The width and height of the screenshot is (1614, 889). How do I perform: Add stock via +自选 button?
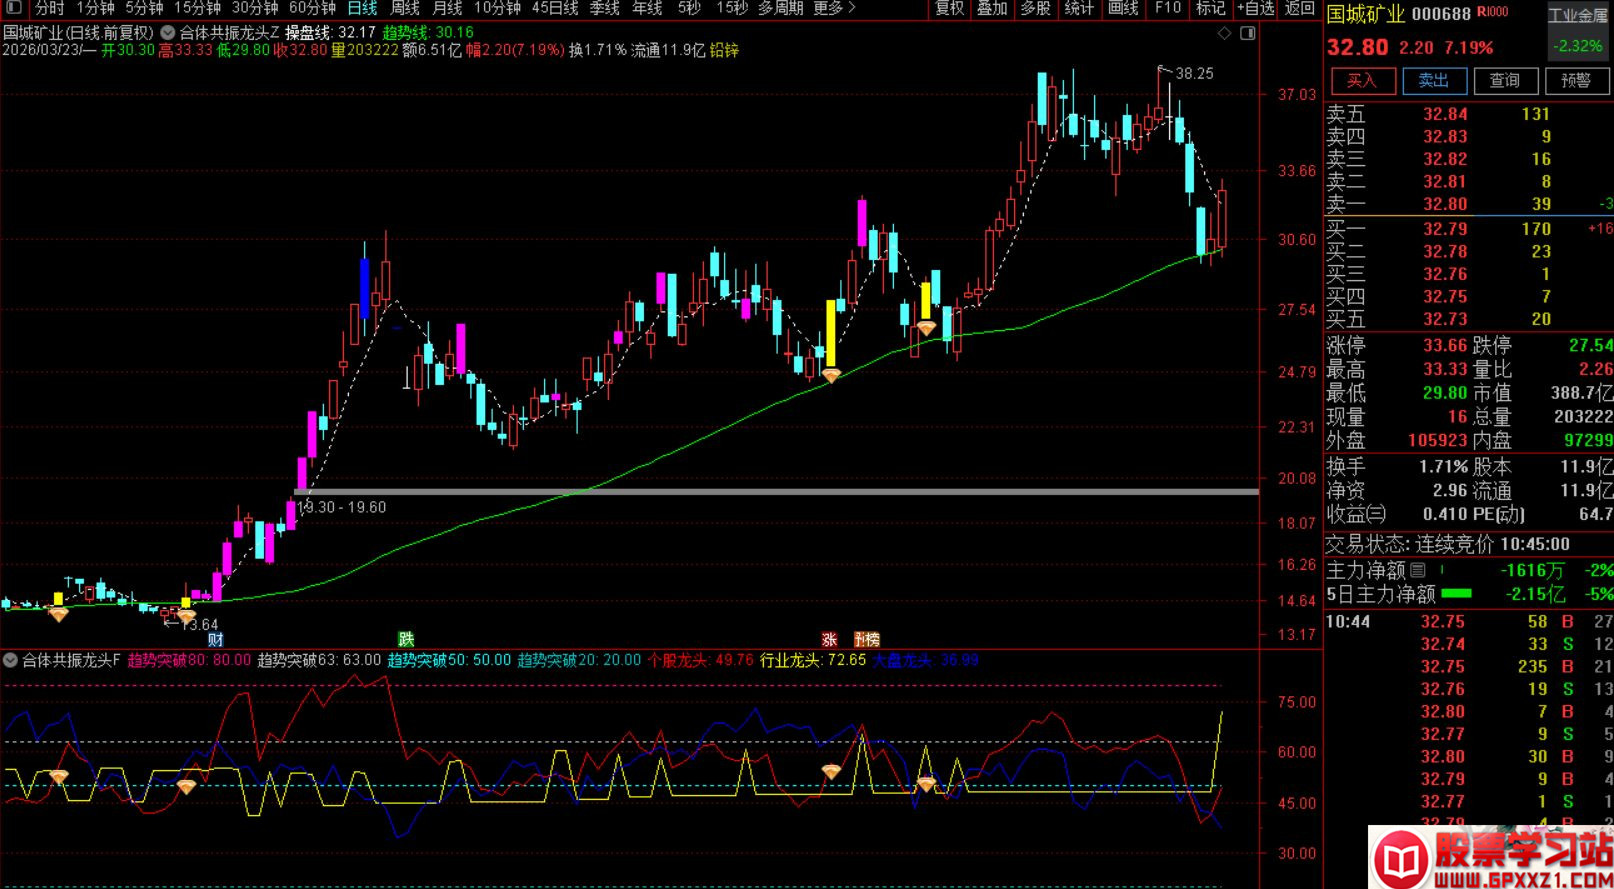(x=1256, y=8)
